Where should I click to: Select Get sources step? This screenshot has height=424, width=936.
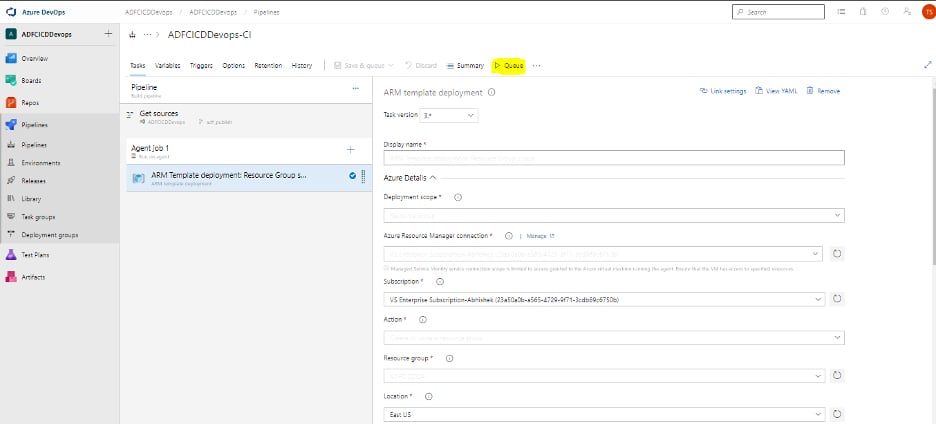249,117
